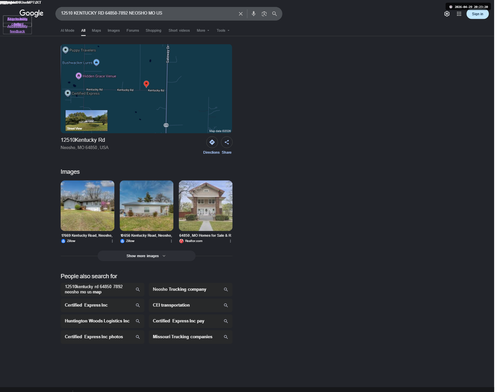This screenshot has height=392, width=500.
Task: Select the Certified Express map marker
Action: (x=68, y=93)
